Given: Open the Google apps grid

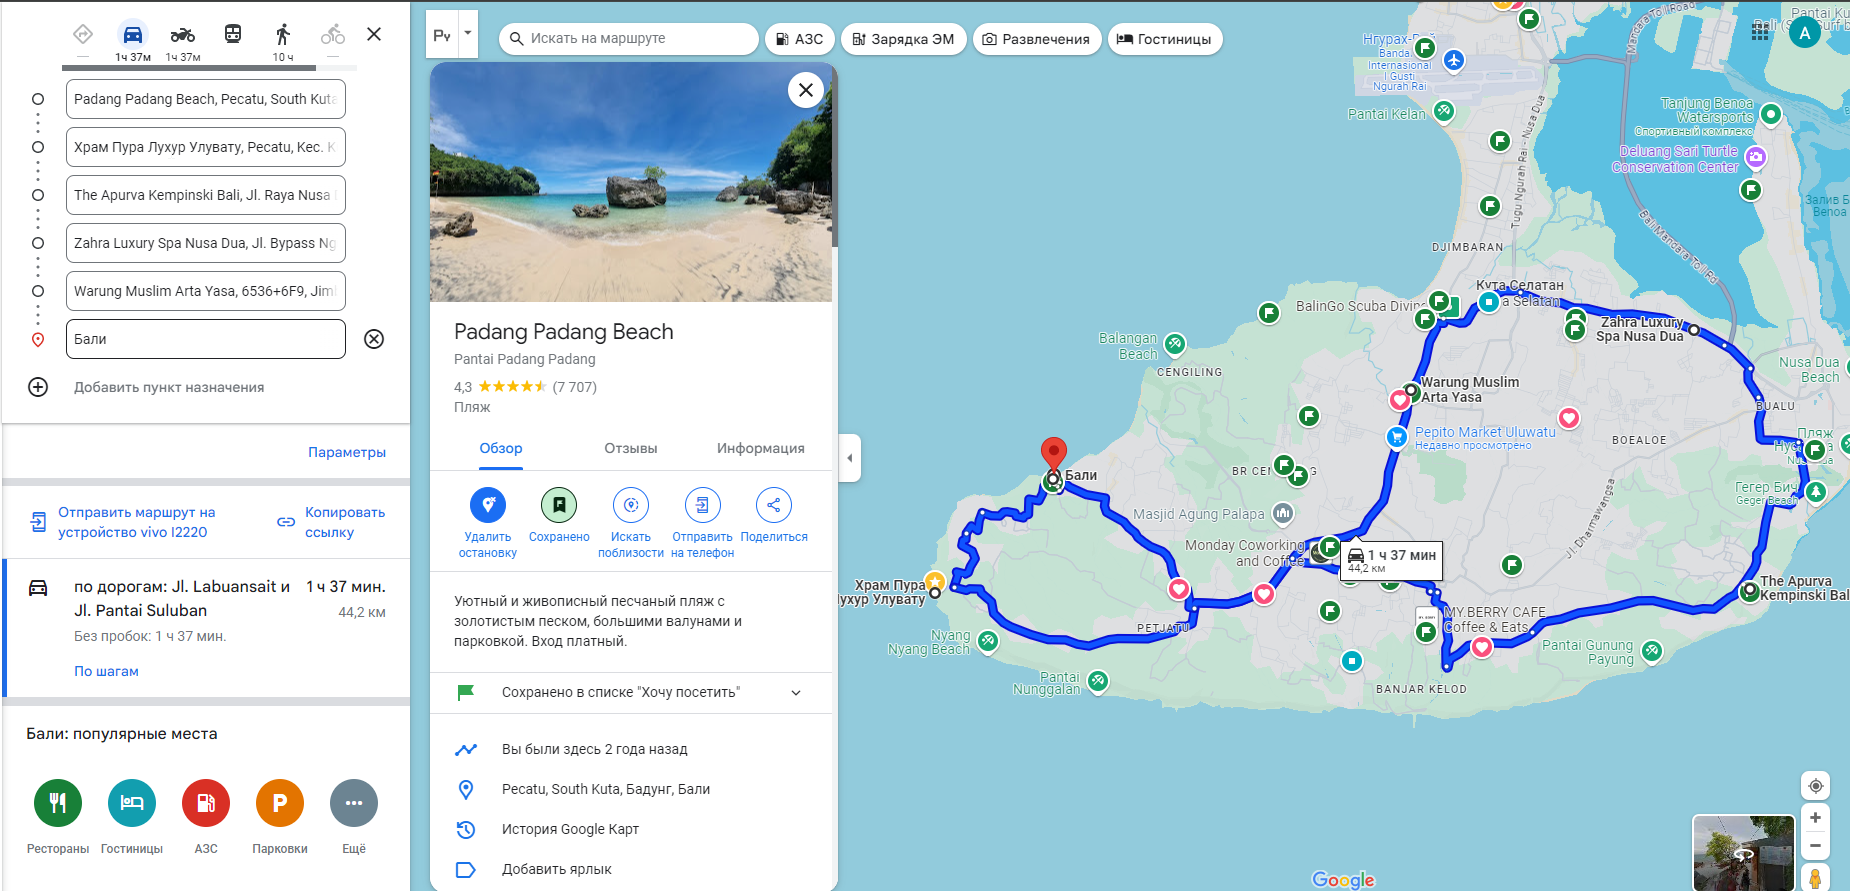Looking at the screenshot, I should coord(1760,32).
